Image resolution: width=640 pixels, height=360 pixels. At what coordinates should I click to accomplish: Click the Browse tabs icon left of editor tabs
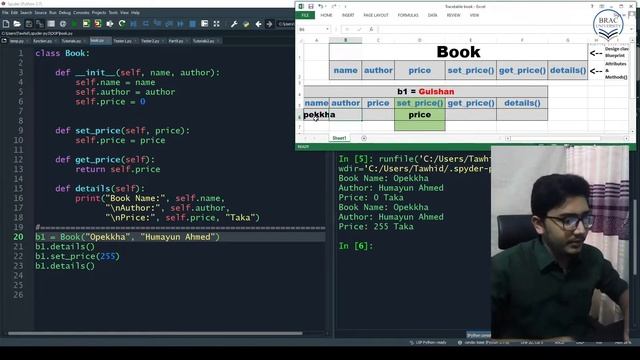point(4,41)
